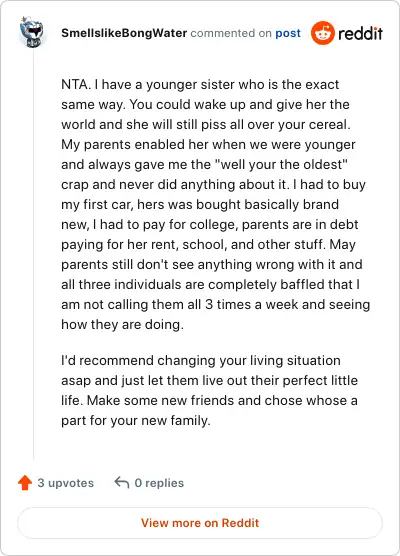Click the orange Reddit Snoo logo
This screenshot has height=556, width=400.
pyautogui.click(x=323, y=33)
